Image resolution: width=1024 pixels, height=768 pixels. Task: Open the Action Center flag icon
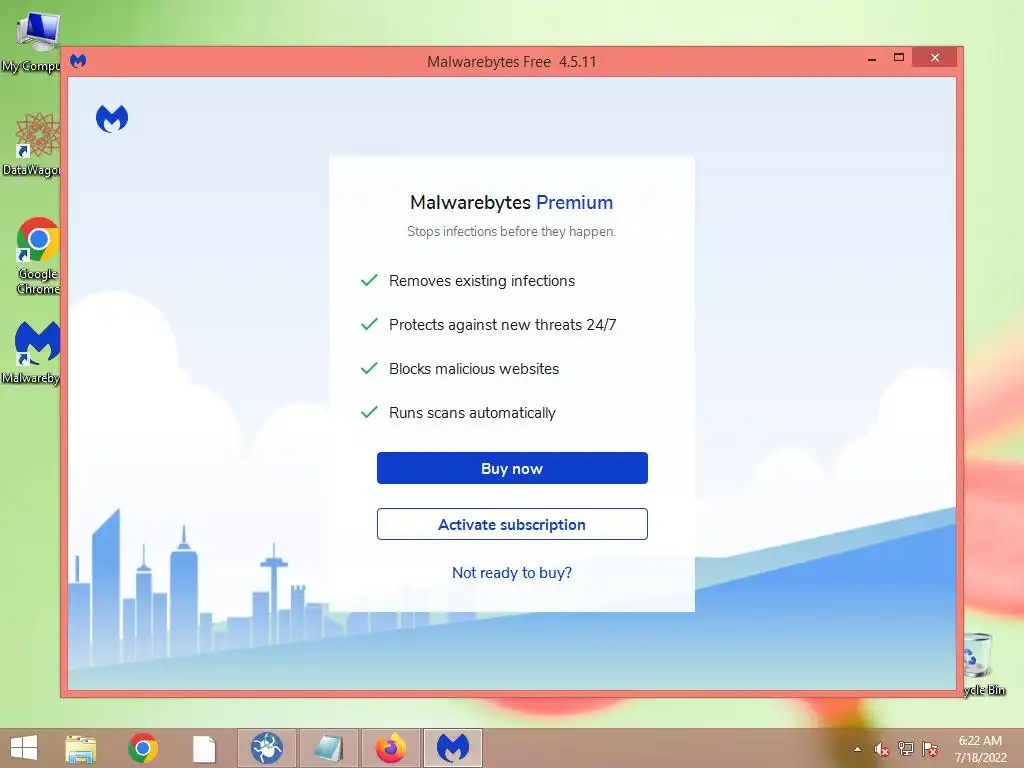(x=930, y=749)
